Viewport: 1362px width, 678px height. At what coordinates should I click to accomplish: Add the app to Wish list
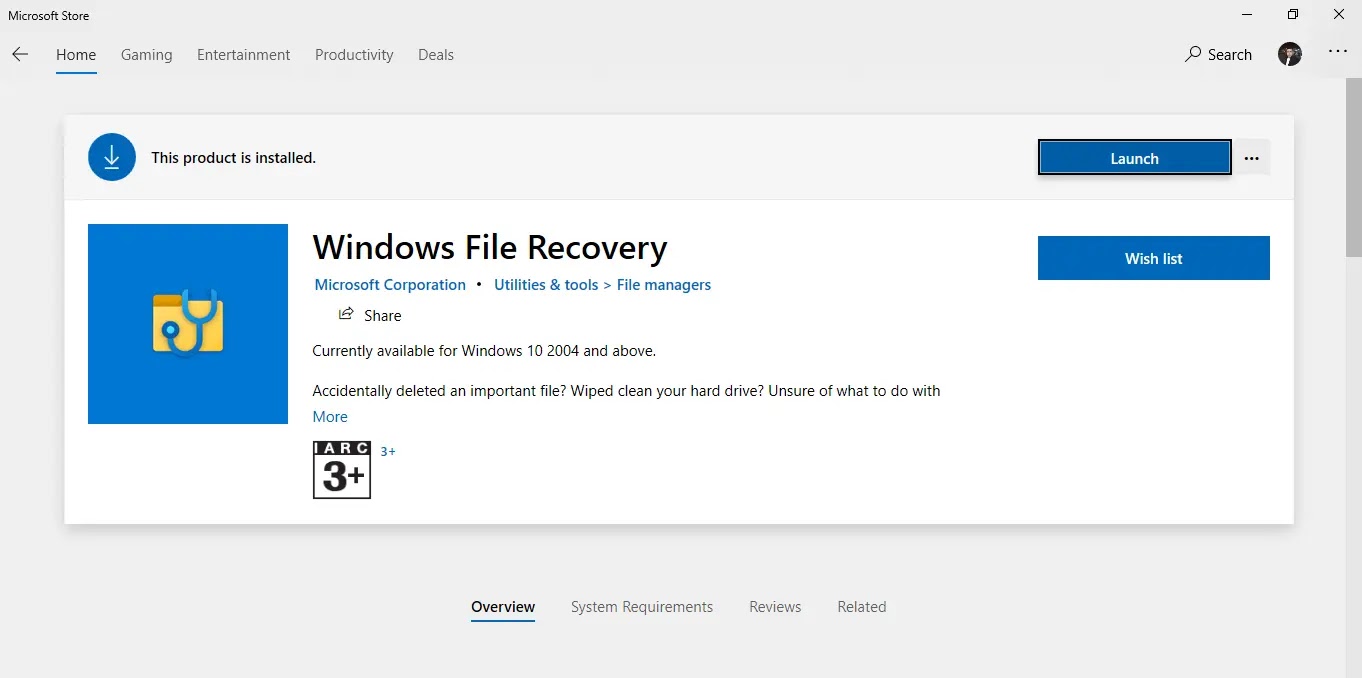point(1154,258)
